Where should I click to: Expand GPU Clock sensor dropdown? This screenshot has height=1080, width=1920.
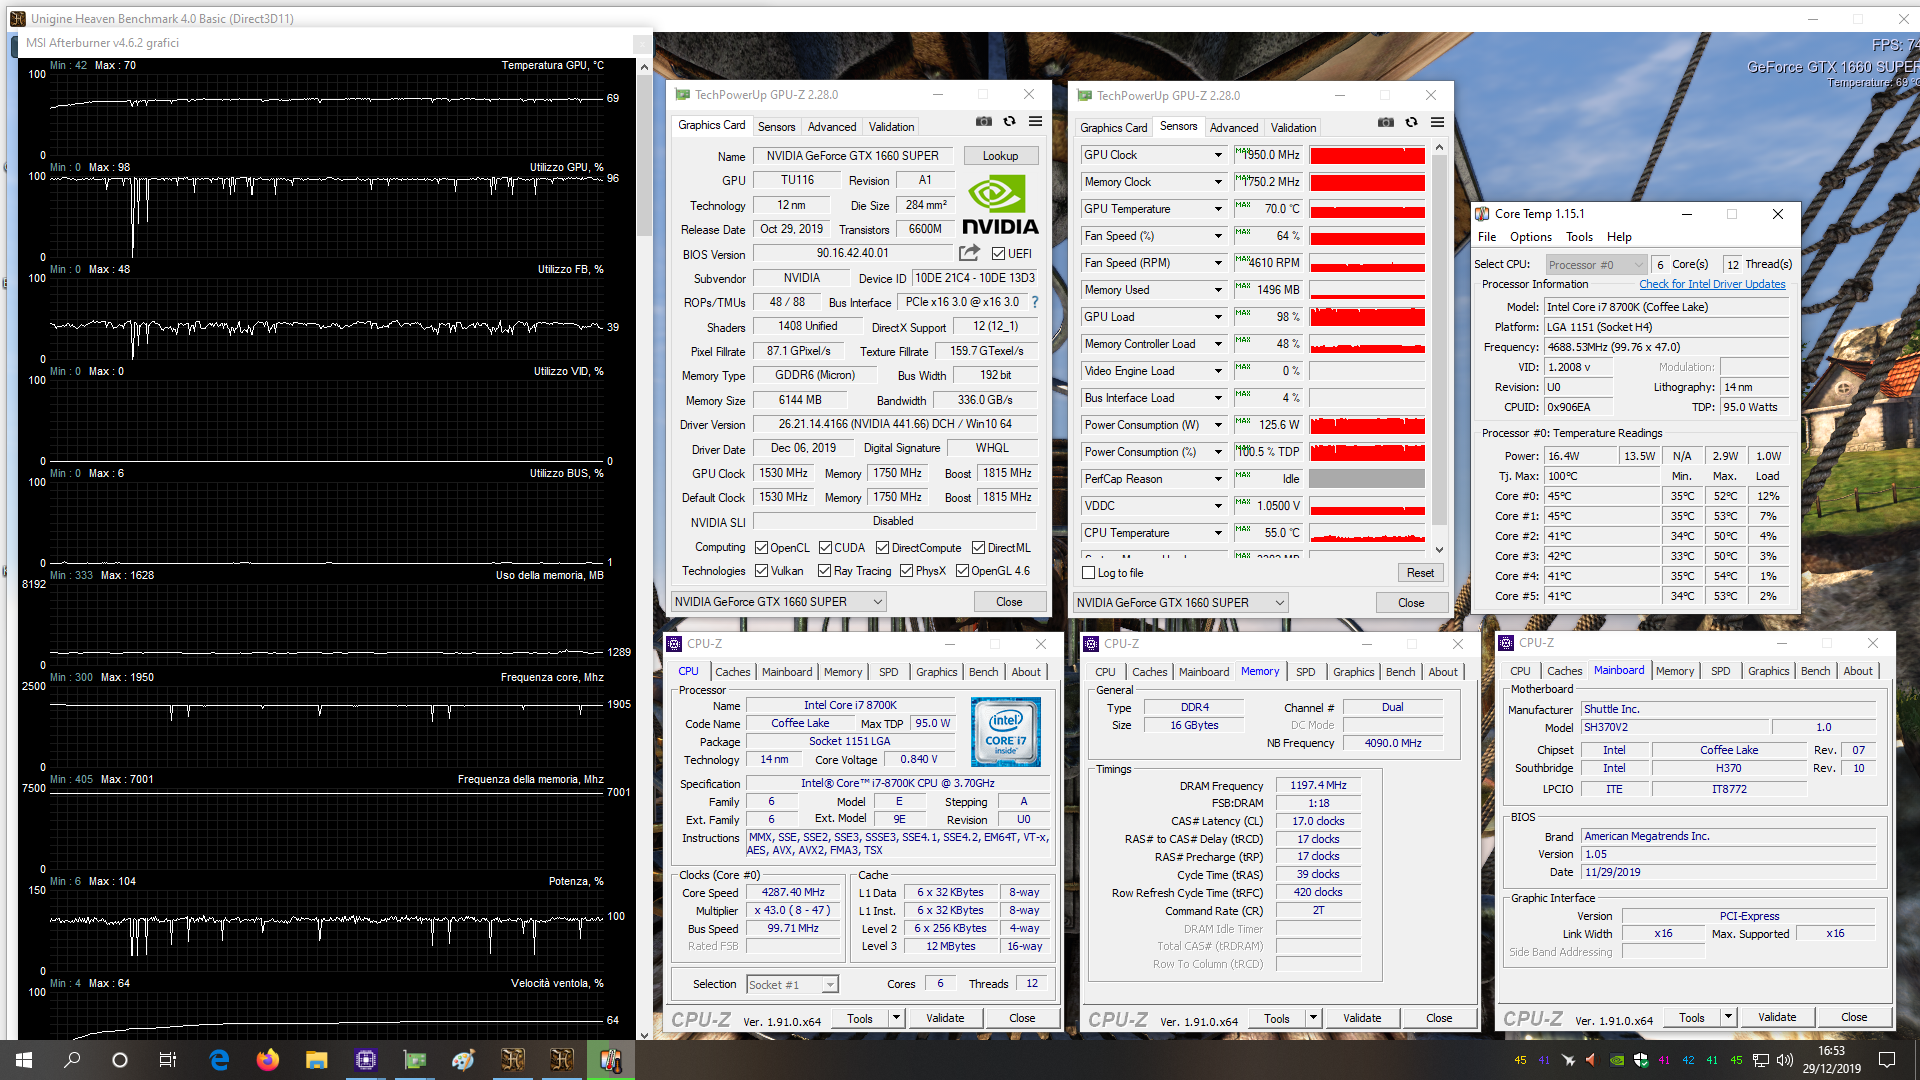pyautogui.click(x=1218, y=155)
